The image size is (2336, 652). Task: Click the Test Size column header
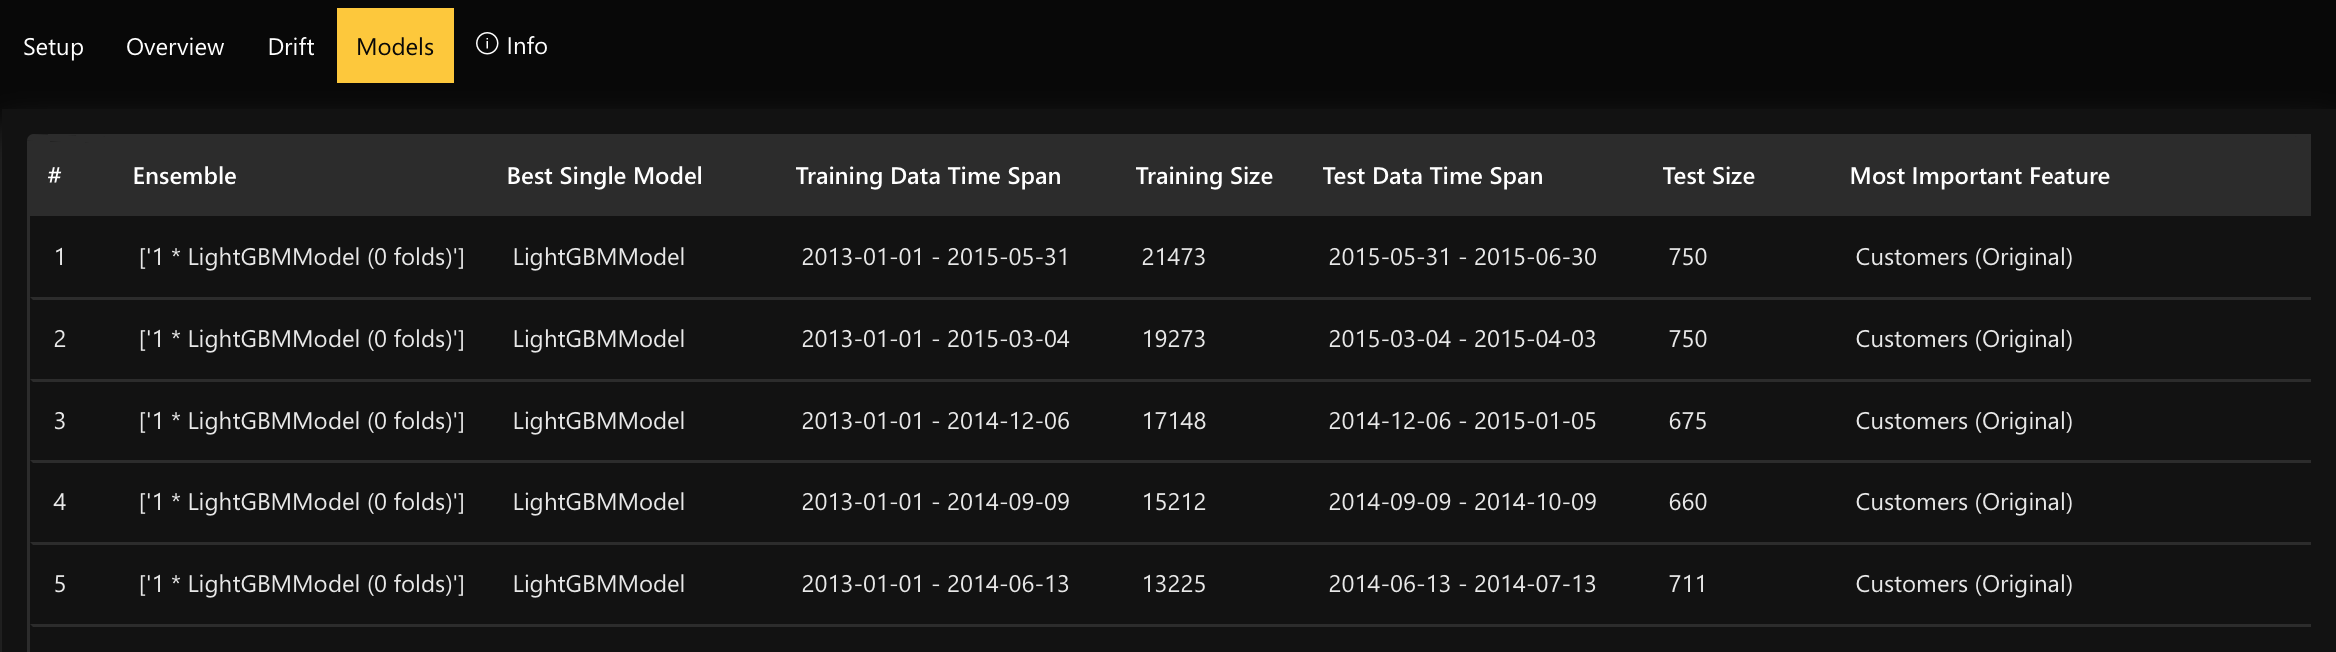(1708, 176)
